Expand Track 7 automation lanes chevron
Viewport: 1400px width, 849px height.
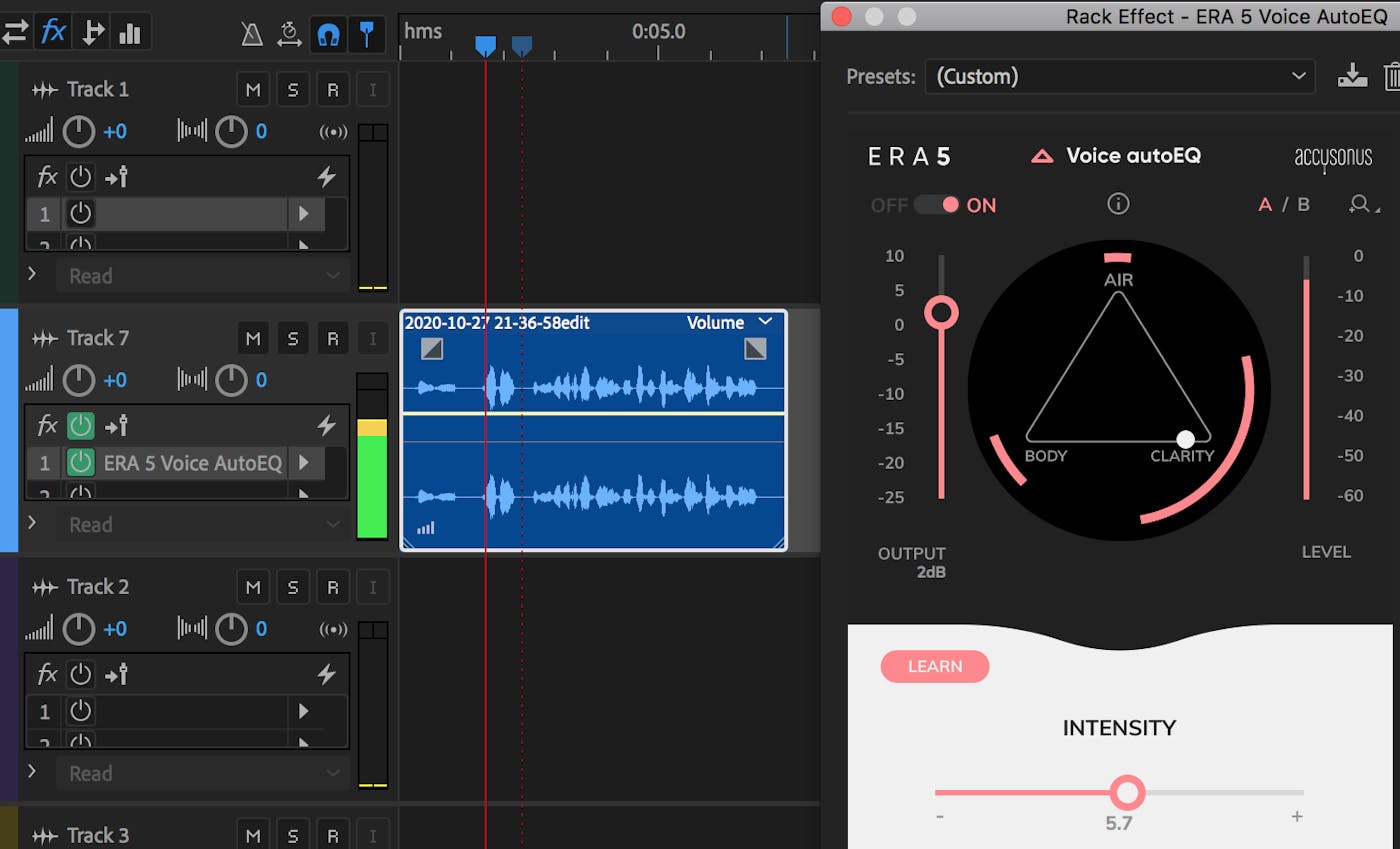pos(32,522)
